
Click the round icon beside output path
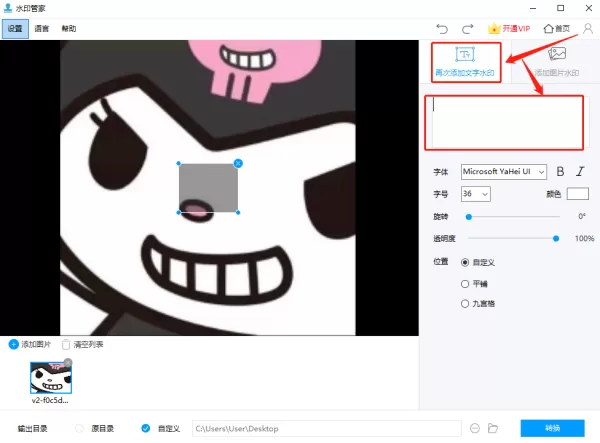coord(474,428)
